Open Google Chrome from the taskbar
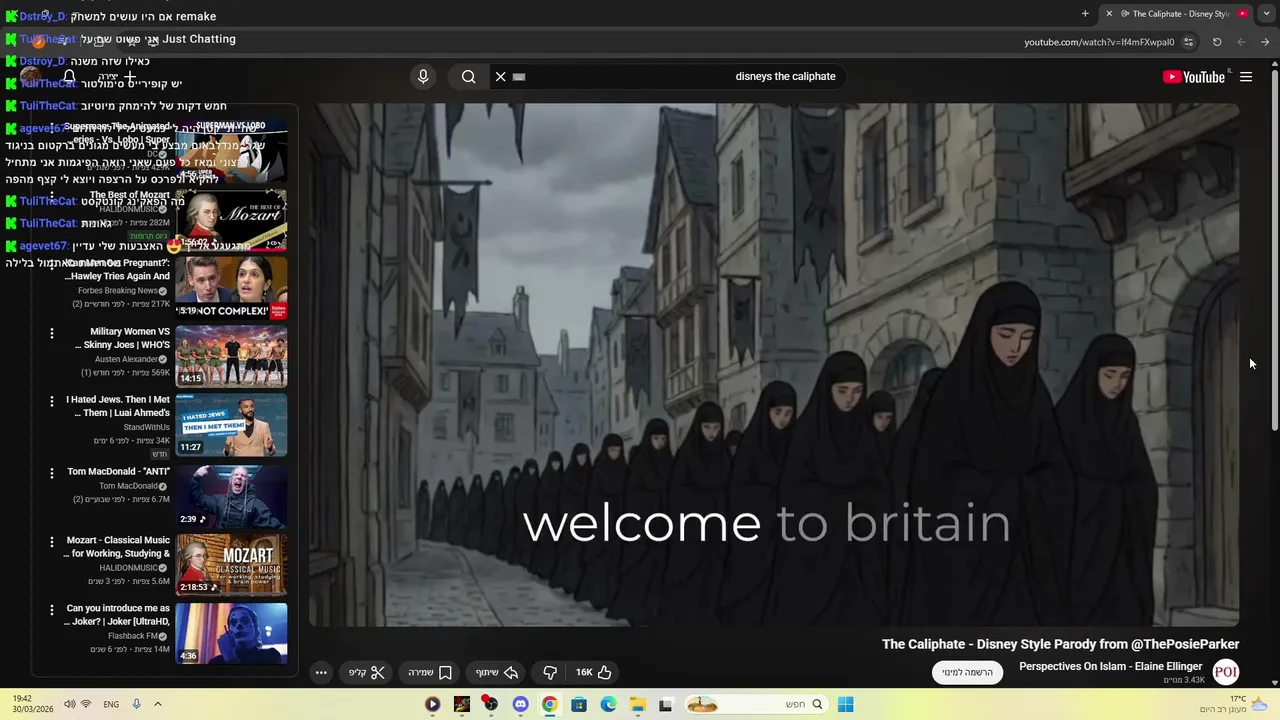The height and width of the screenshot is (720, 1280). click(x=549, y=704)
